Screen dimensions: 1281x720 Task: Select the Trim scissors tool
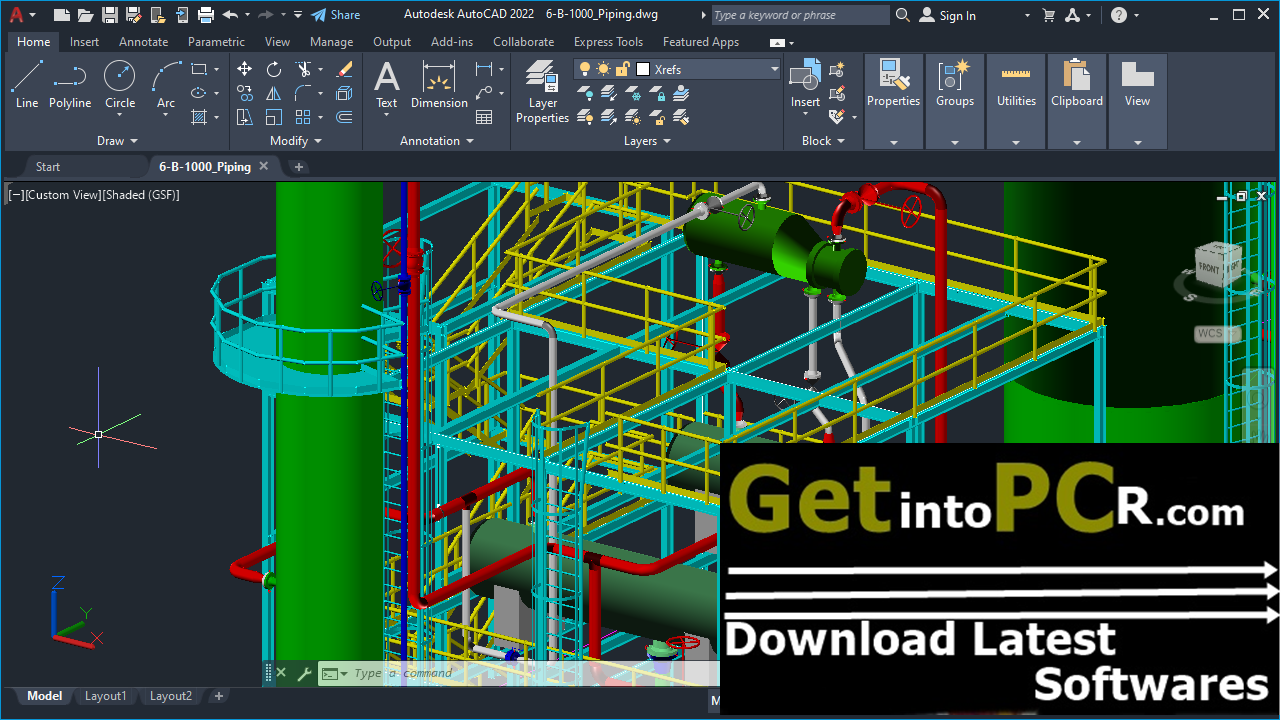click(303, 69)
